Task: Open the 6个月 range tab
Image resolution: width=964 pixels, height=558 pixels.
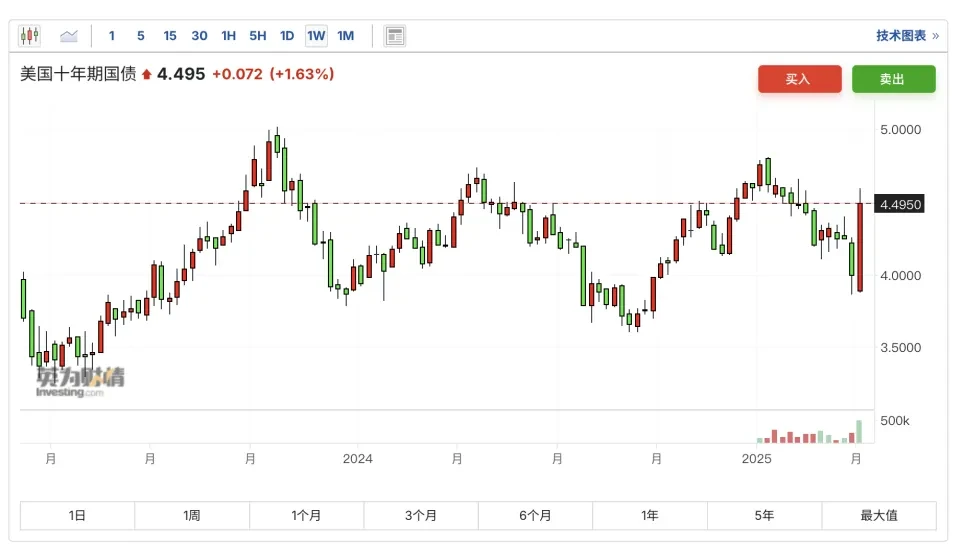Action: tap(535, 516)
